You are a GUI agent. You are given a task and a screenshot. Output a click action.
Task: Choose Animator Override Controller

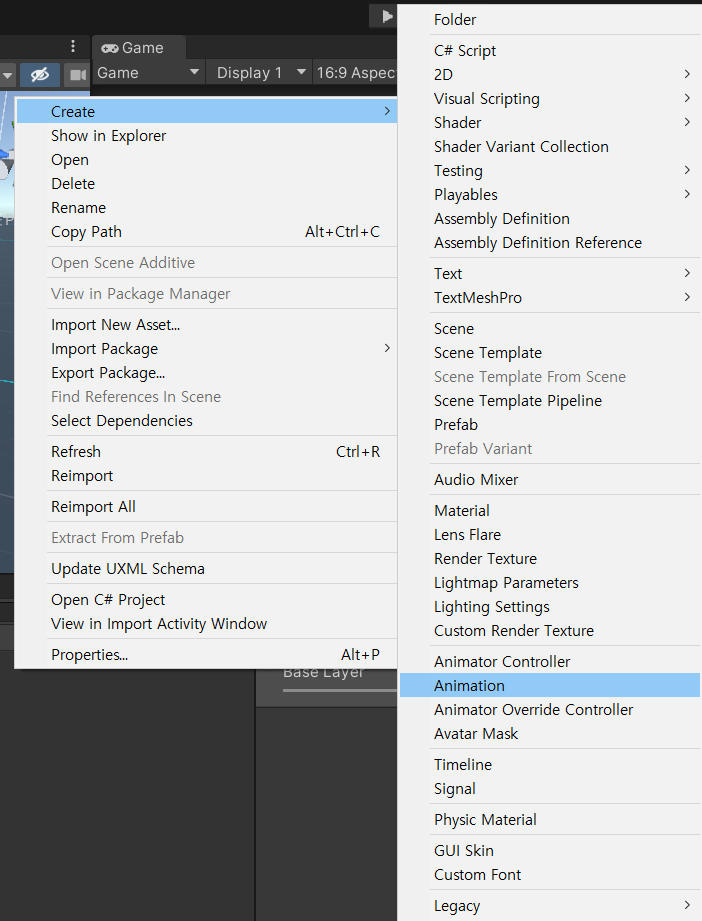point(550,710)
